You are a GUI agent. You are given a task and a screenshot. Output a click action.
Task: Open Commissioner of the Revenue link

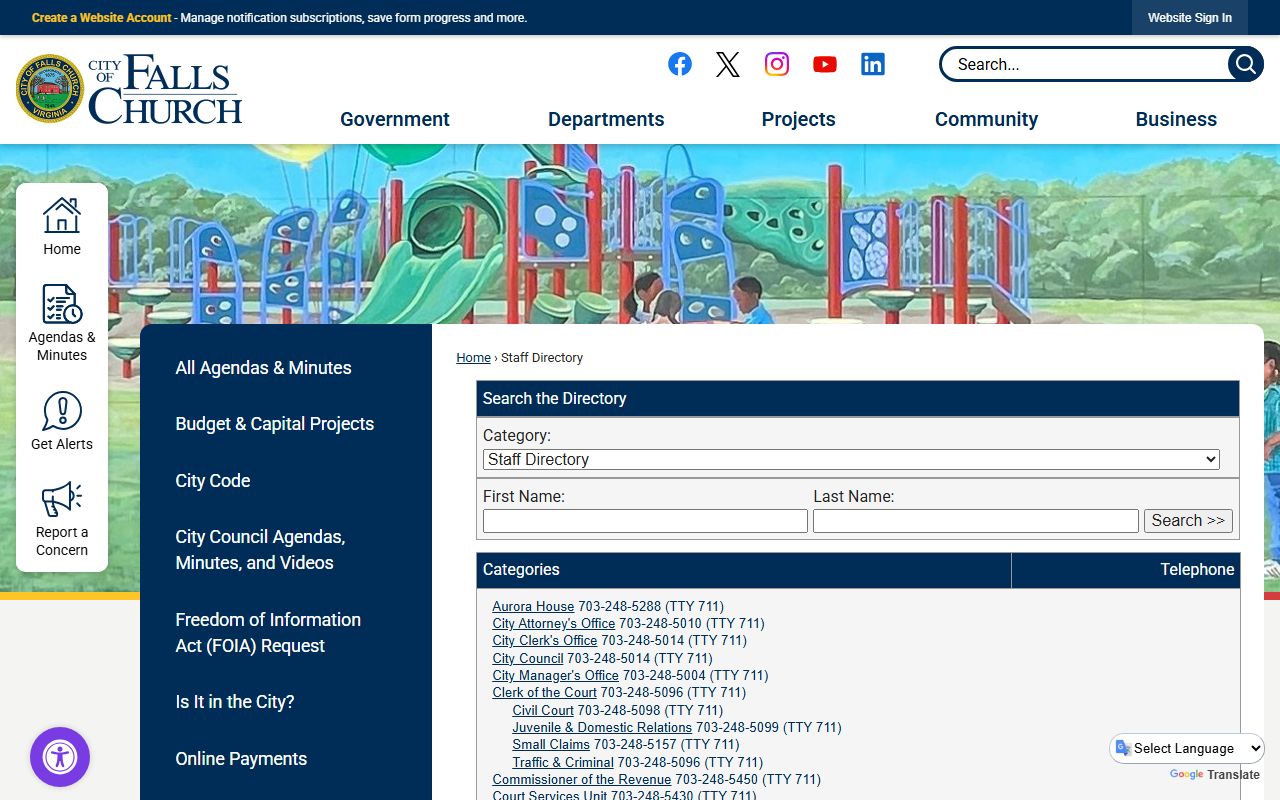click(581, 779)
